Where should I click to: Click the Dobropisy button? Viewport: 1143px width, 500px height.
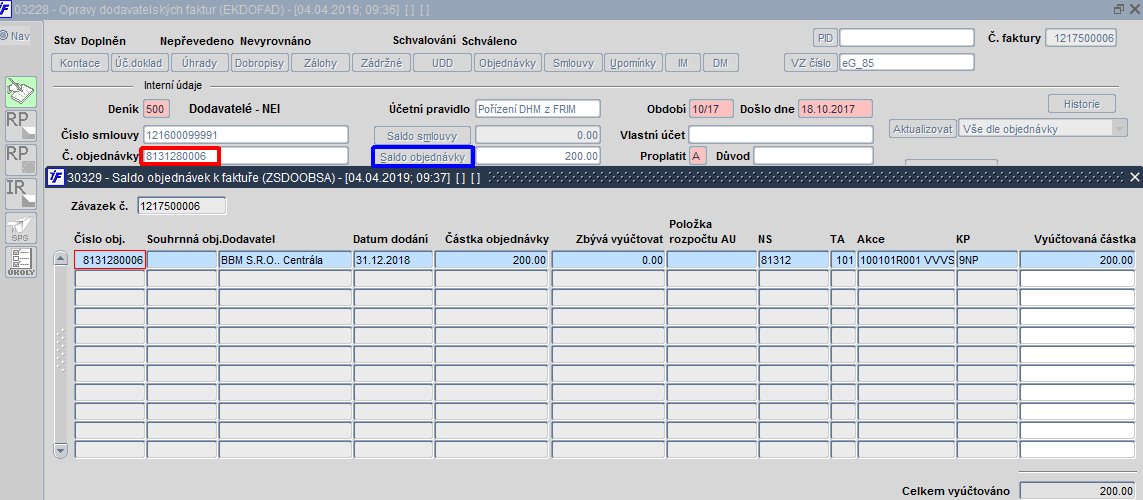(260, 63)
